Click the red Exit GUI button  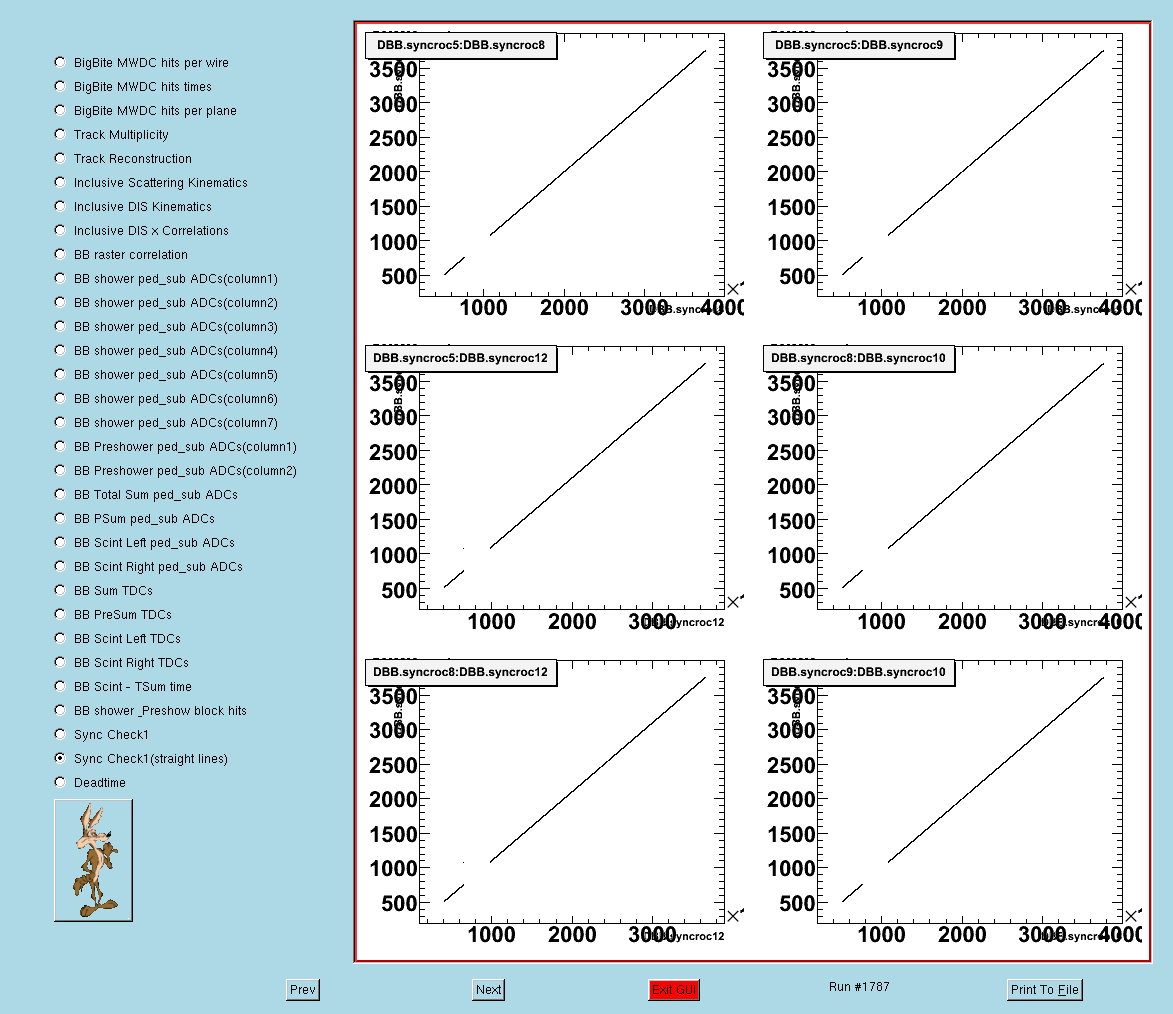coord(674,989)
